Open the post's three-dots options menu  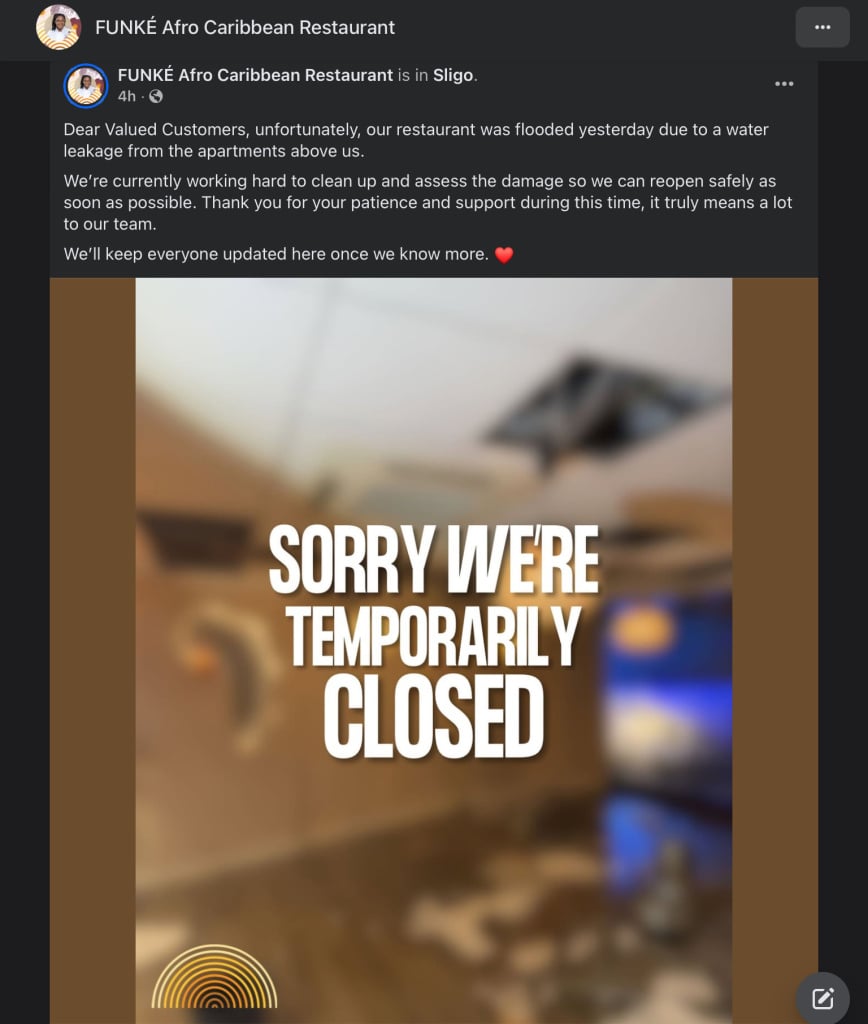click(x=784, y=84)
